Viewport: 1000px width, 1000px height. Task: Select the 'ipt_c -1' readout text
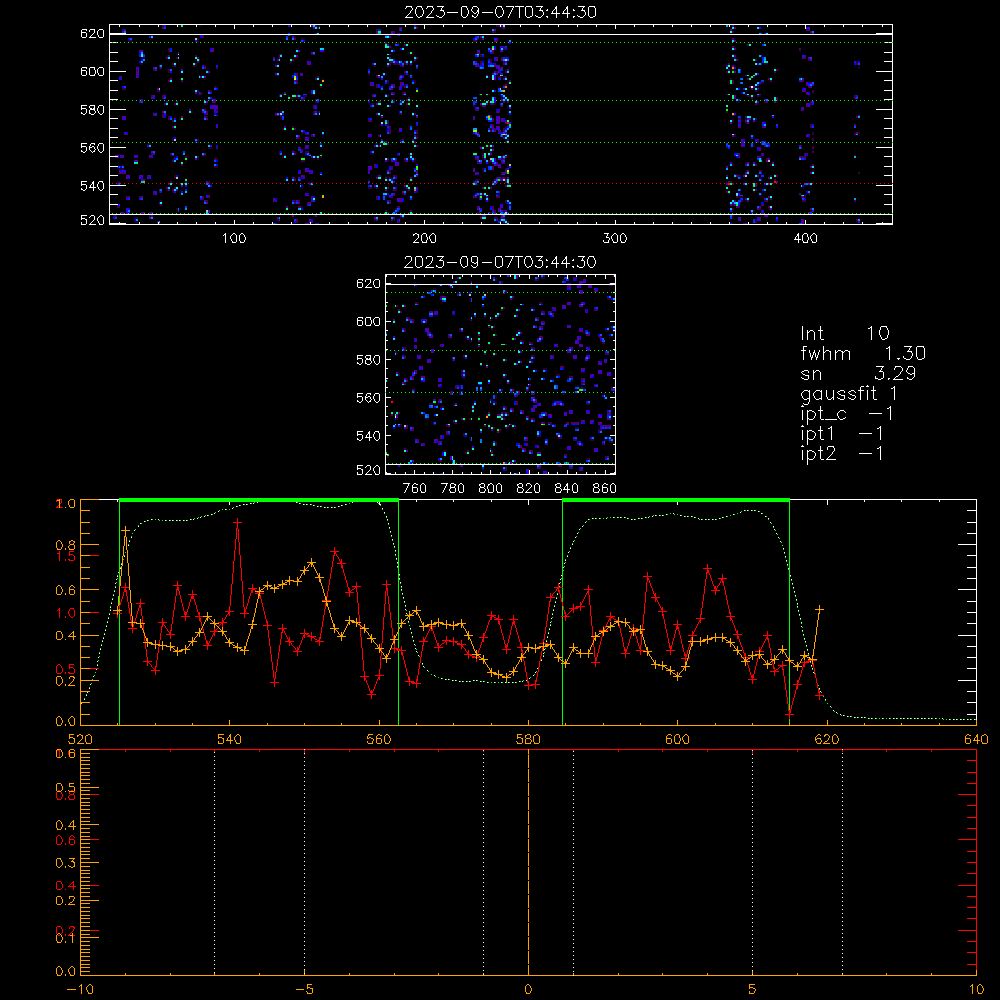[847, 415]
